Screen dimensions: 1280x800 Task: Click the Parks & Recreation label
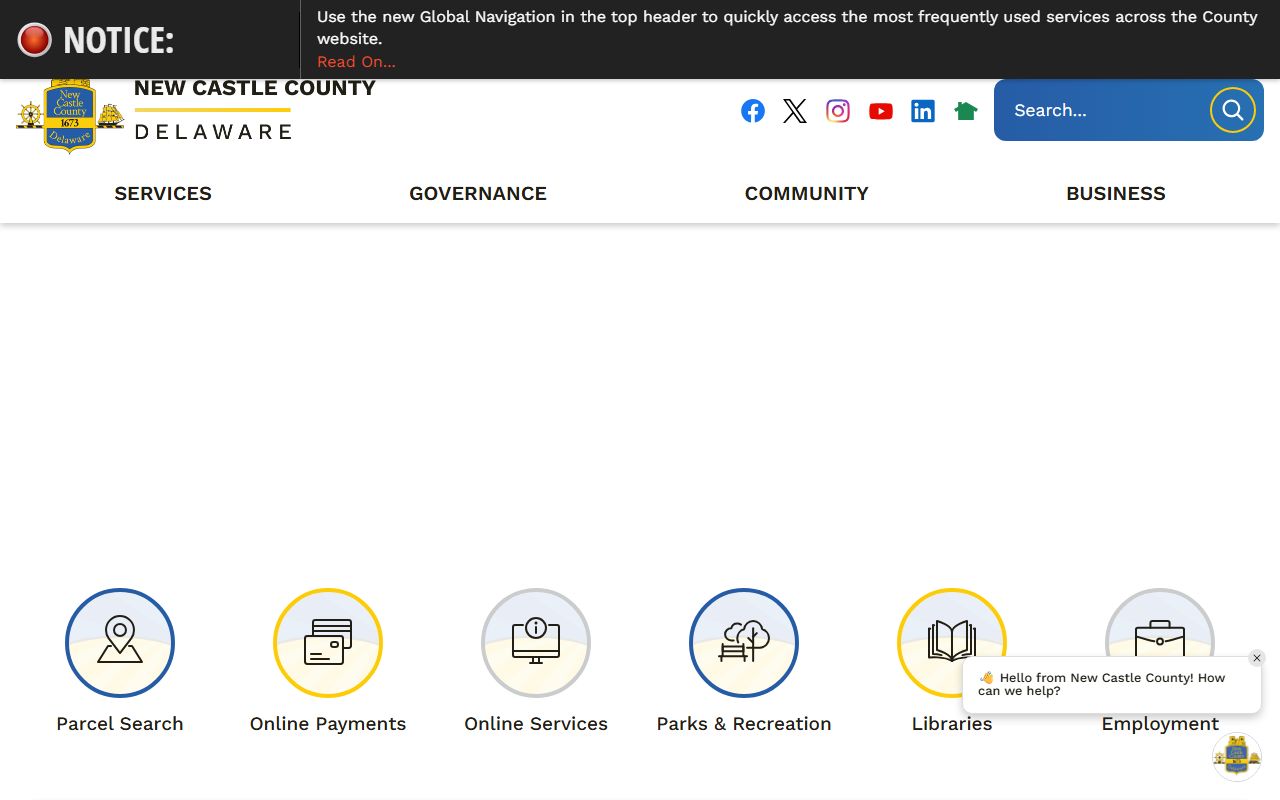point(744,724)
